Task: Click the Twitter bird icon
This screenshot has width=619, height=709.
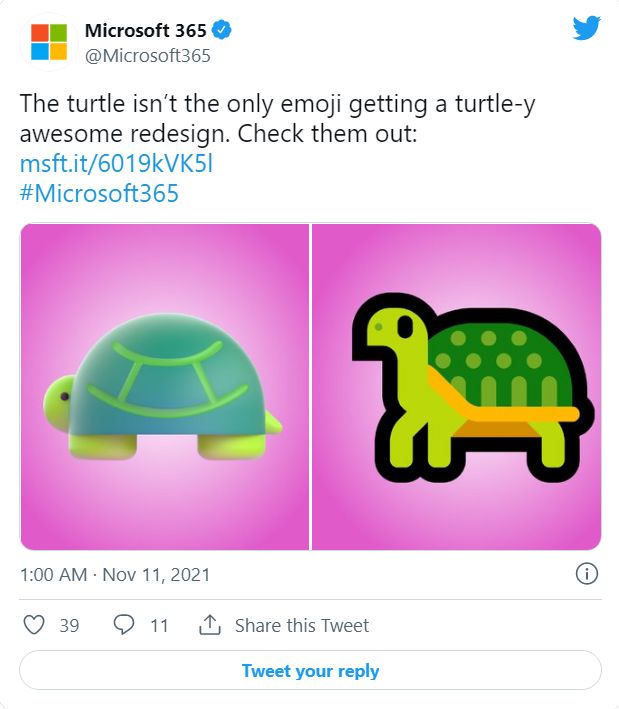Action: (587, 28)
